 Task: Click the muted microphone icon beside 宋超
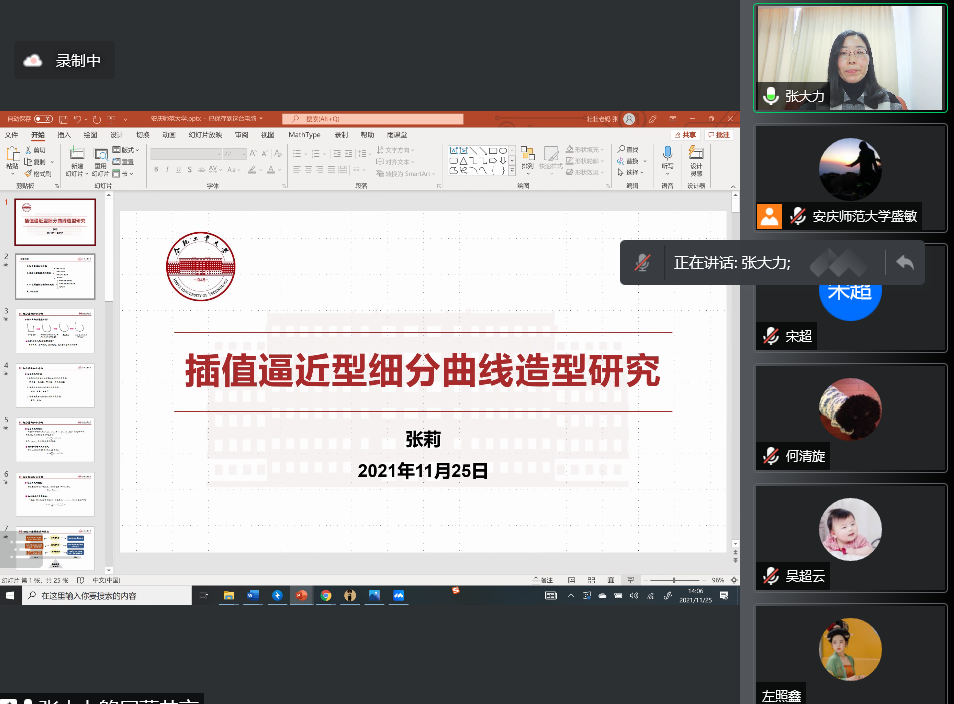[x=771, y=336]
